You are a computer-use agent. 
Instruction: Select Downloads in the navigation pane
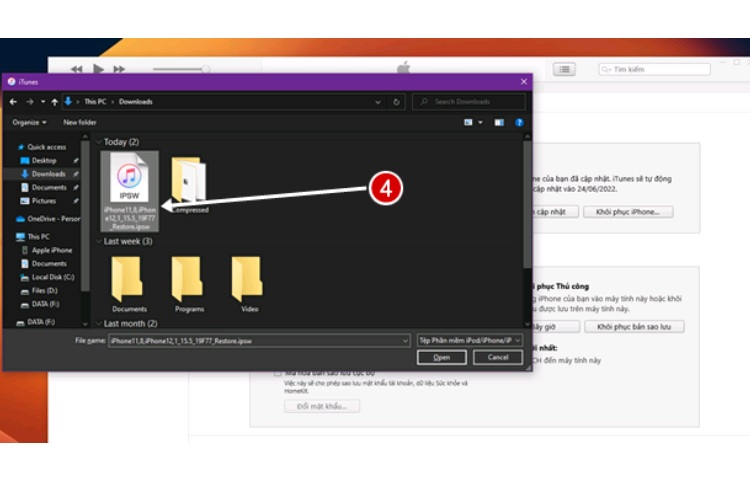(43, 174)
